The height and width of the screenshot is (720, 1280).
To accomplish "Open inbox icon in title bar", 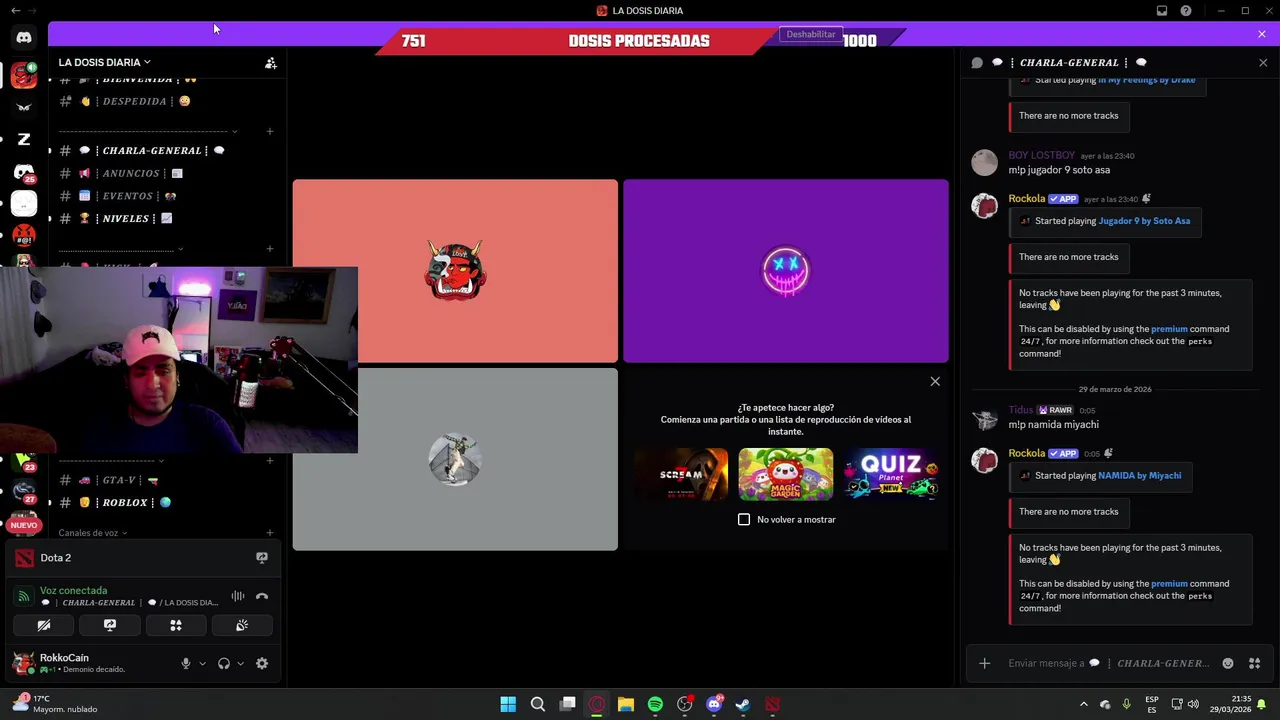I will [1162, 11].
